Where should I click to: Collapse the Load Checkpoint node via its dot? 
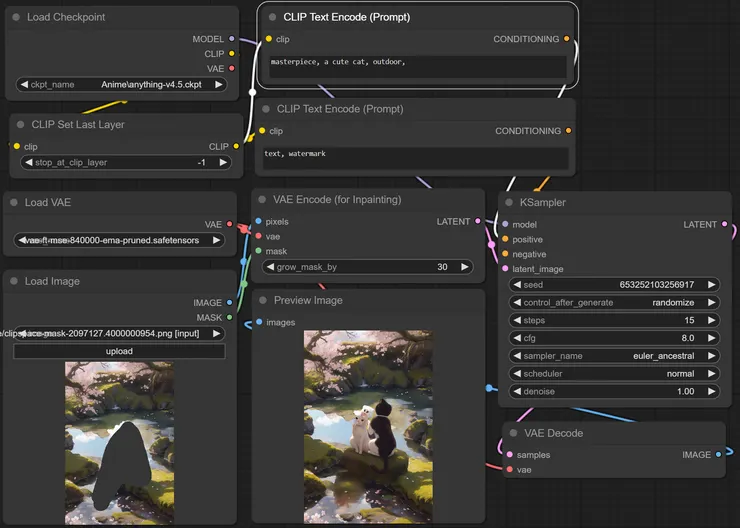[16, 17]
